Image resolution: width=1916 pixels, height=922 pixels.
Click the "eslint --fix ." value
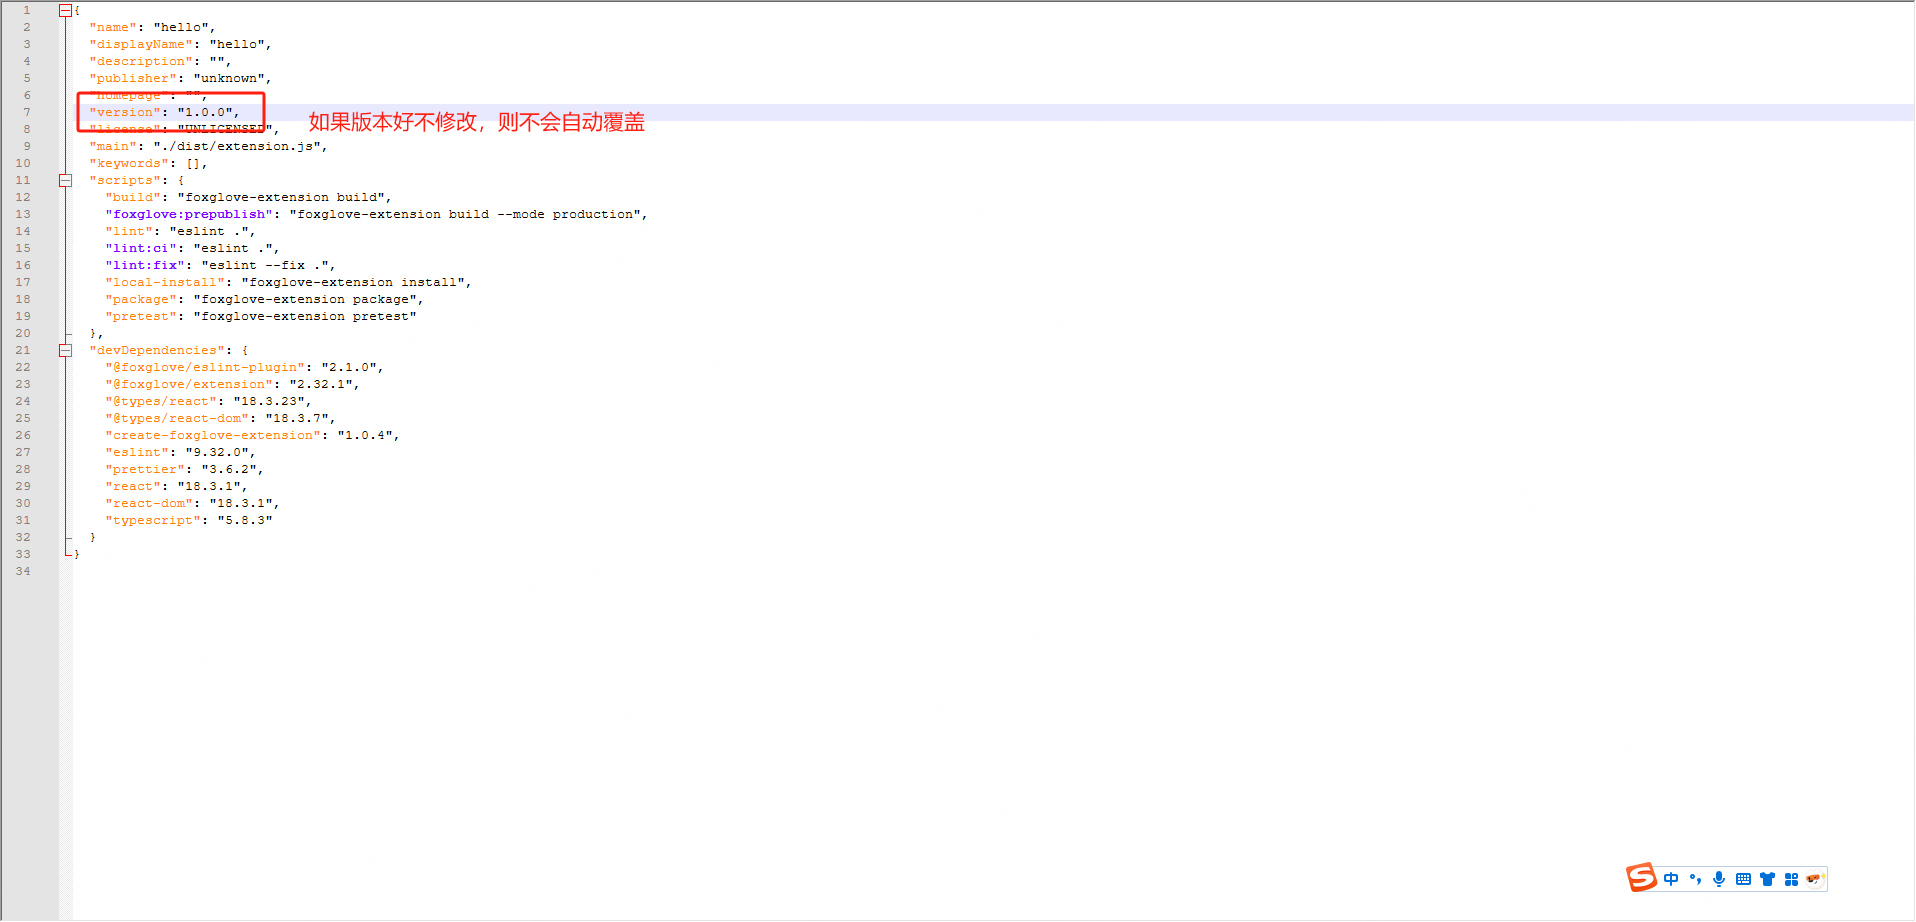265,265
